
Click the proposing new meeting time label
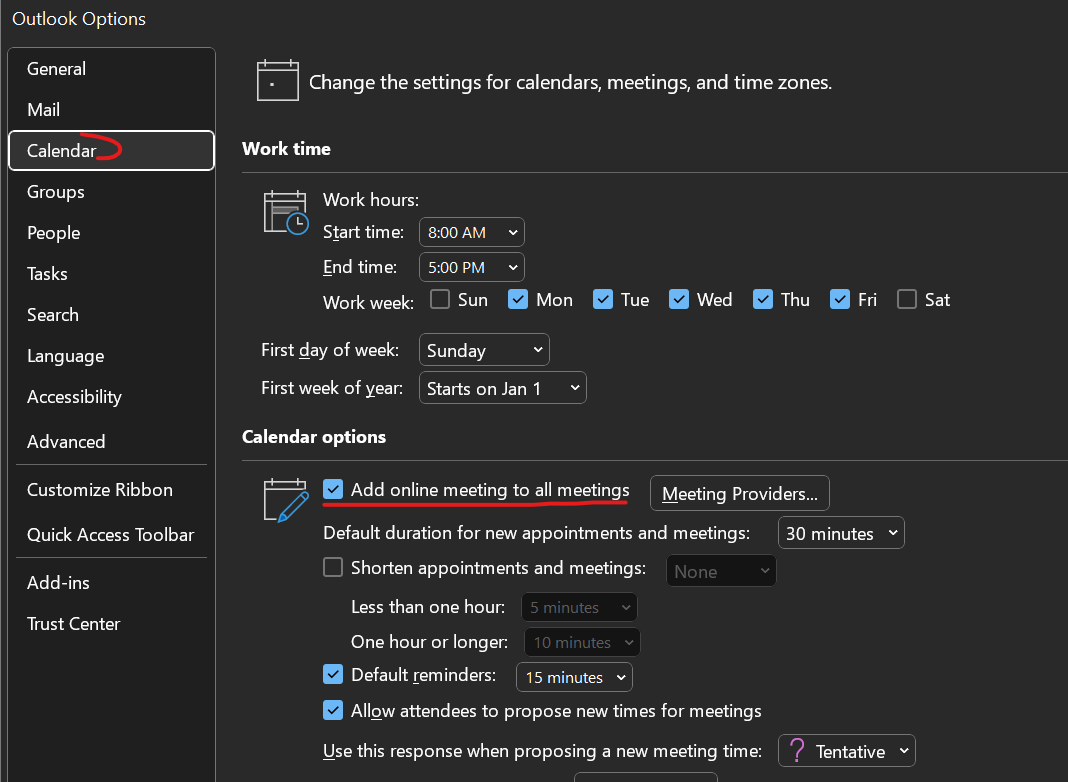click(543, 751)
